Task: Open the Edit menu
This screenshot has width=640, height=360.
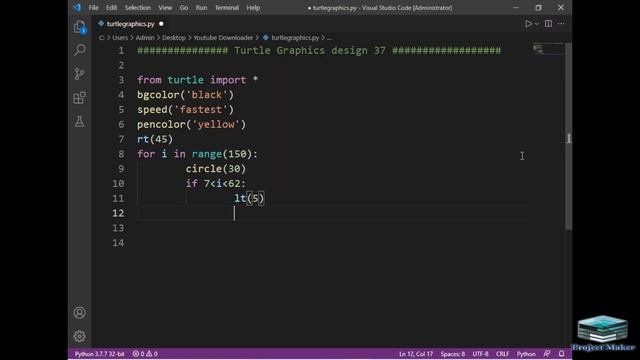Action: (x=111, y=8)
